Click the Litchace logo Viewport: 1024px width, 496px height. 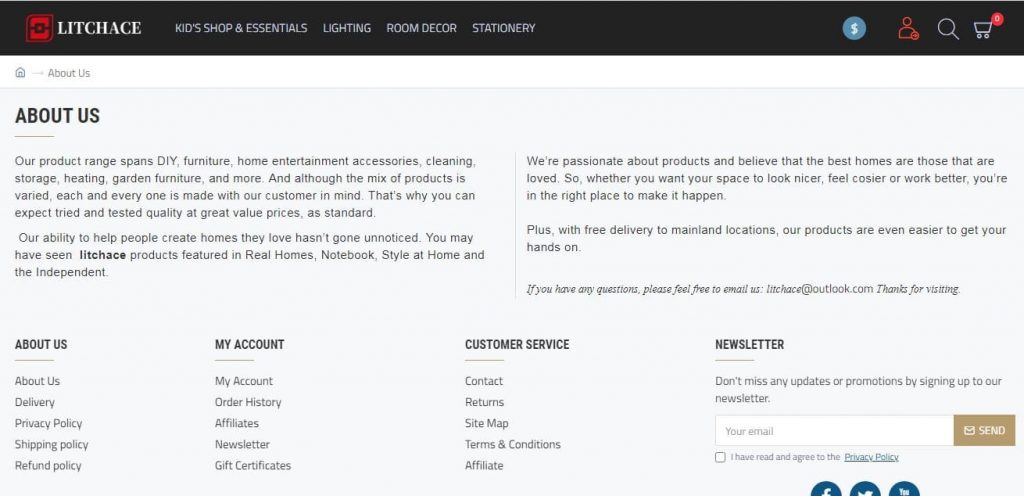(x=84, y=28)
